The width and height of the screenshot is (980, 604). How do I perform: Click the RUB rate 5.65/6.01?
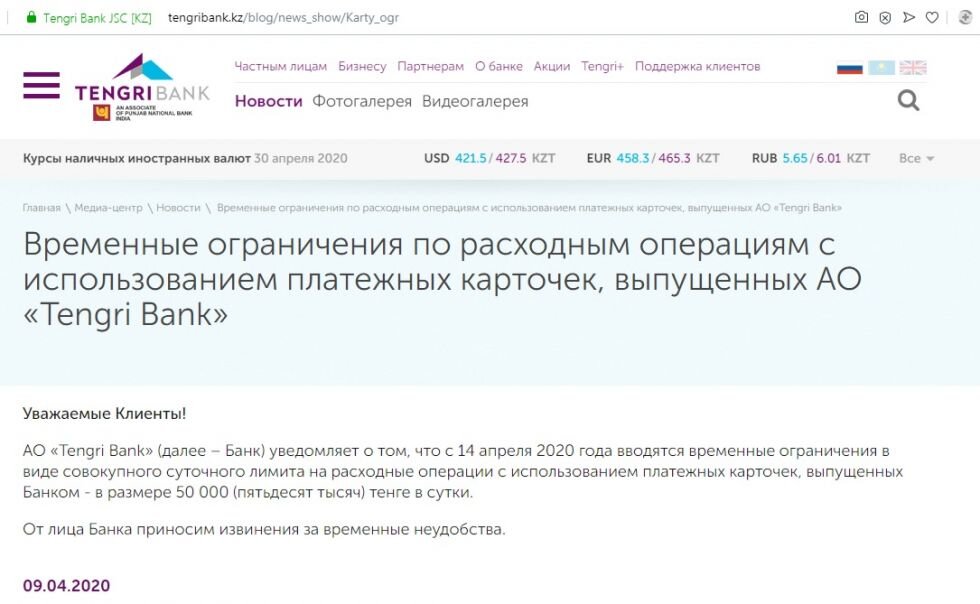click(x=811, y=158)
